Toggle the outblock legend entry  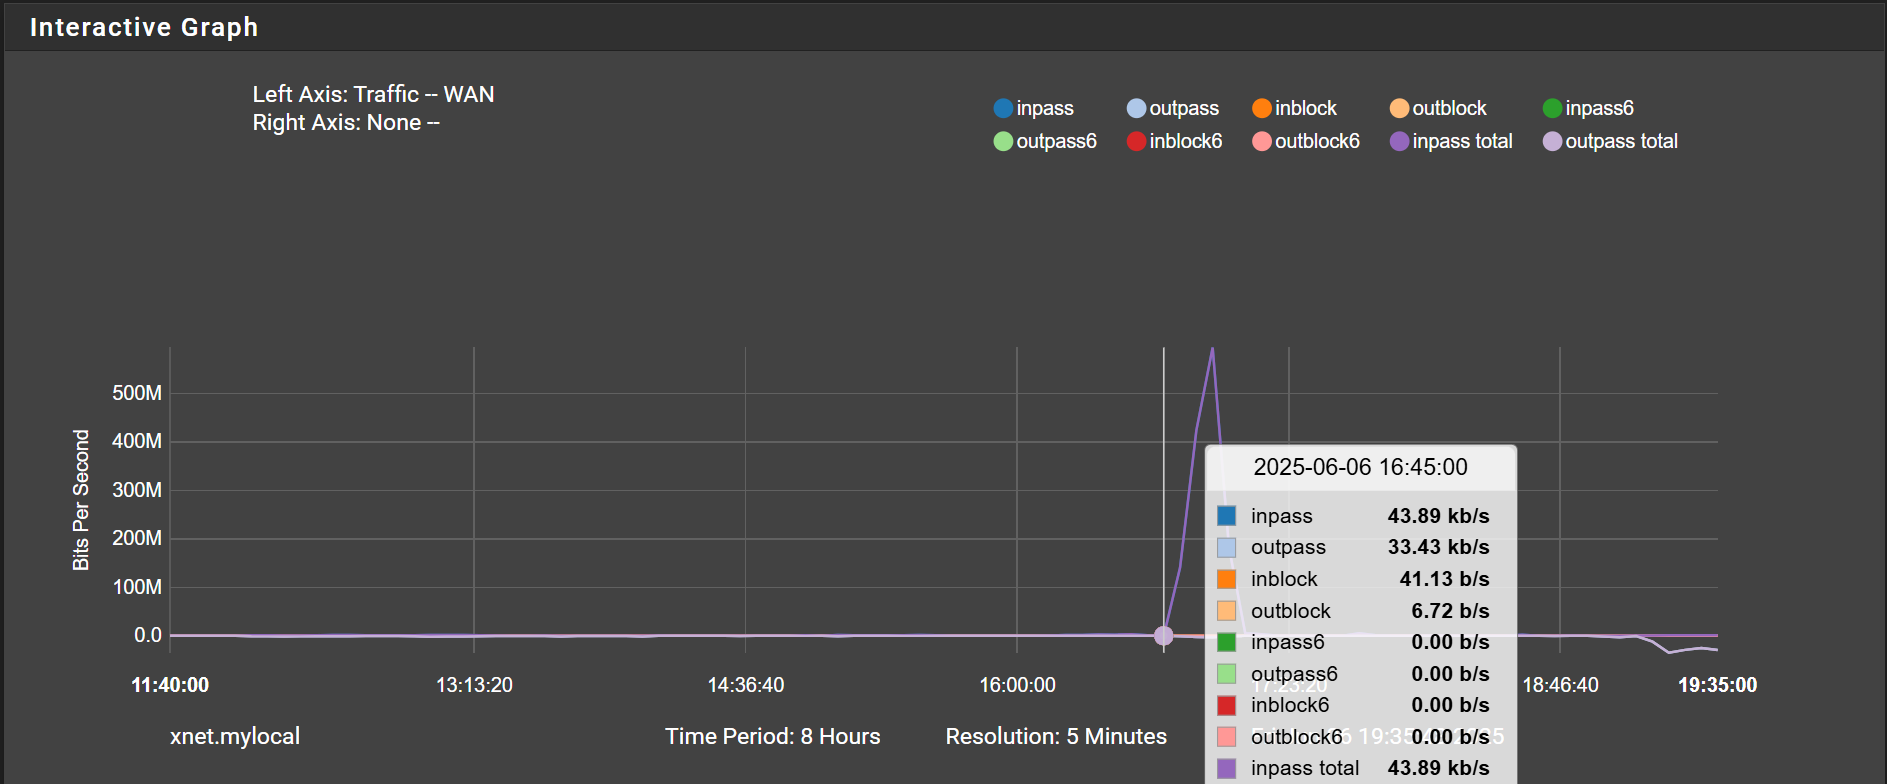click(1438, 108)
